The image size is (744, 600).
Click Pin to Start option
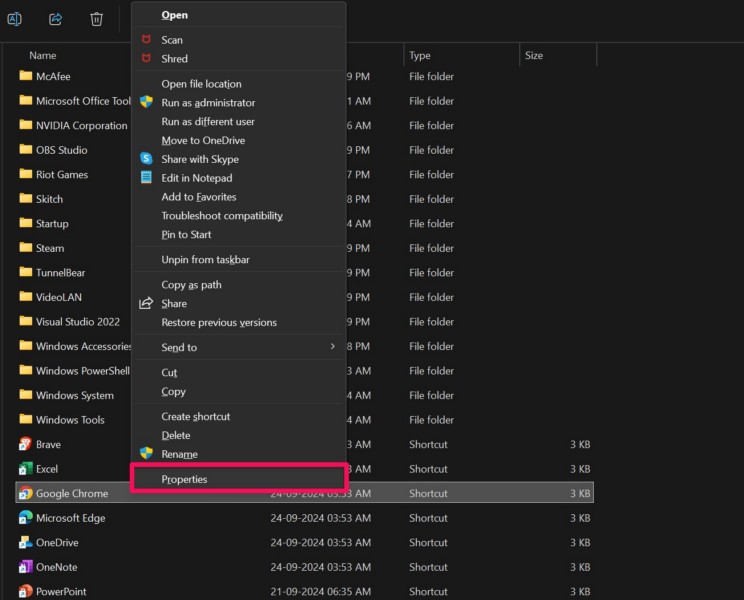187,234
